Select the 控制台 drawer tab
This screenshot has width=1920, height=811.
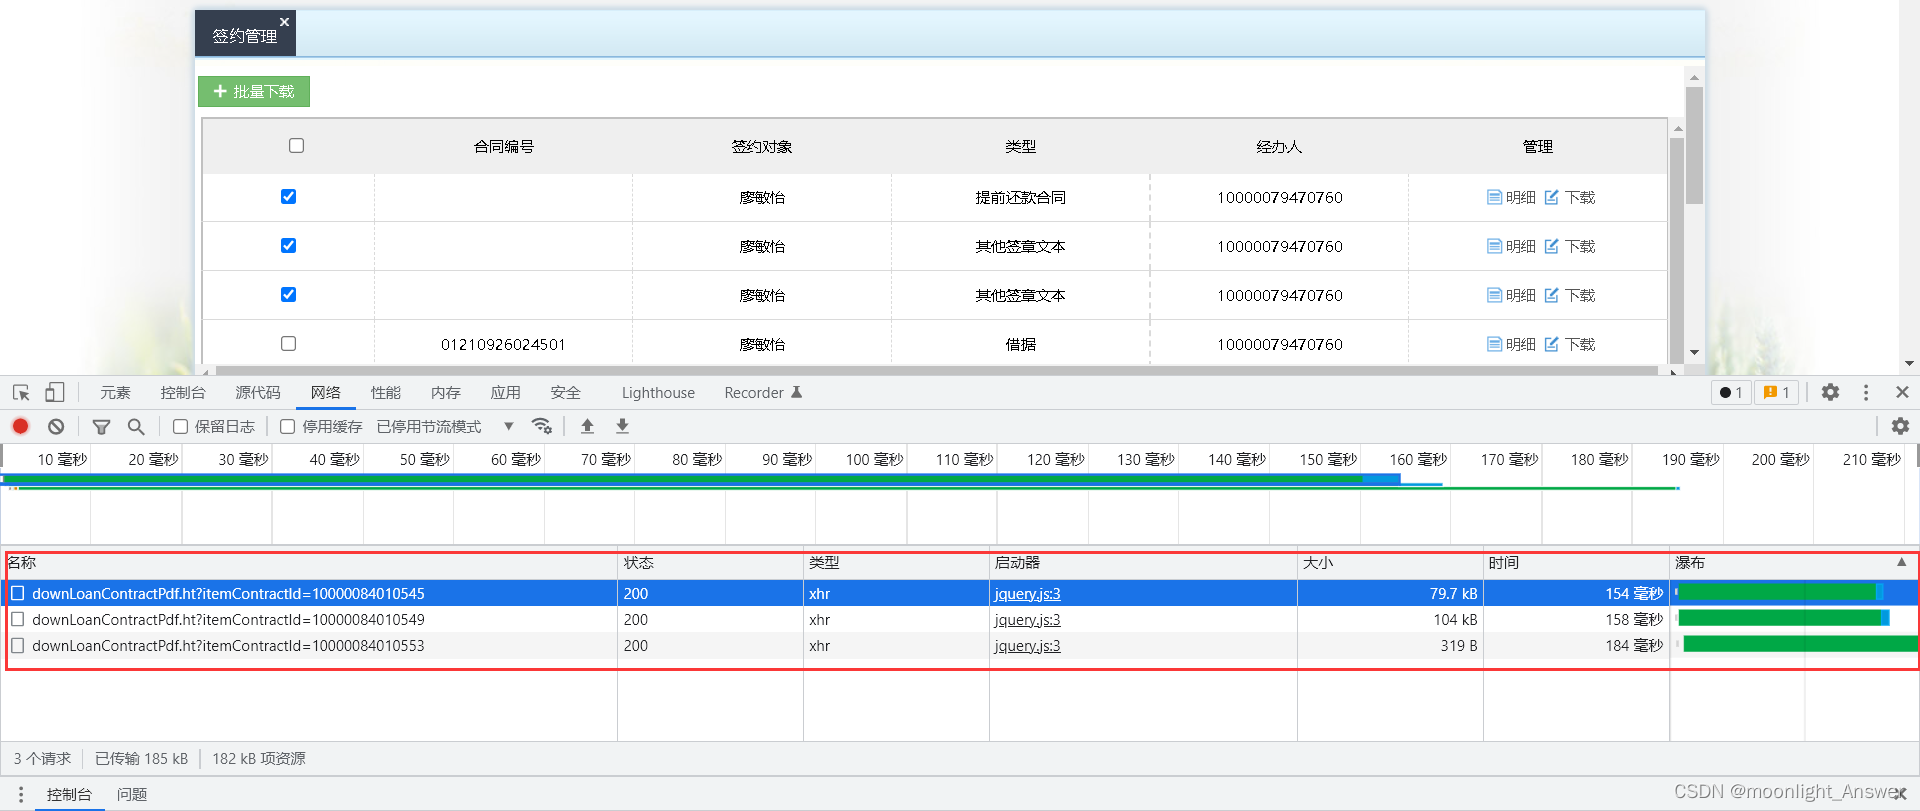(x=69, y=794)
